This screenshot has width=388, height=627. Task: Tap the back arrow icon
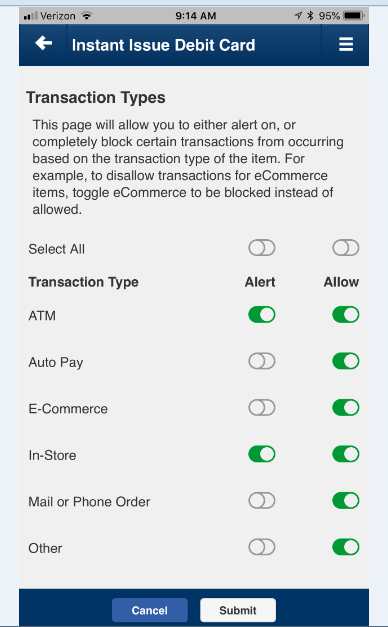click(44, 43)
